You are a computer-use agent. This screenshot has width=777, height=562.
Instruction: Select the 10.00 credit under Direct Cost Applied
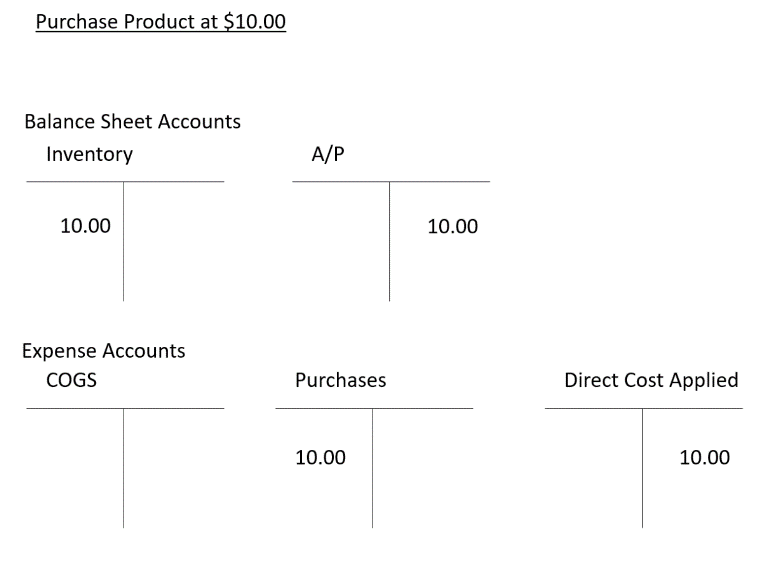coord(704,458)
